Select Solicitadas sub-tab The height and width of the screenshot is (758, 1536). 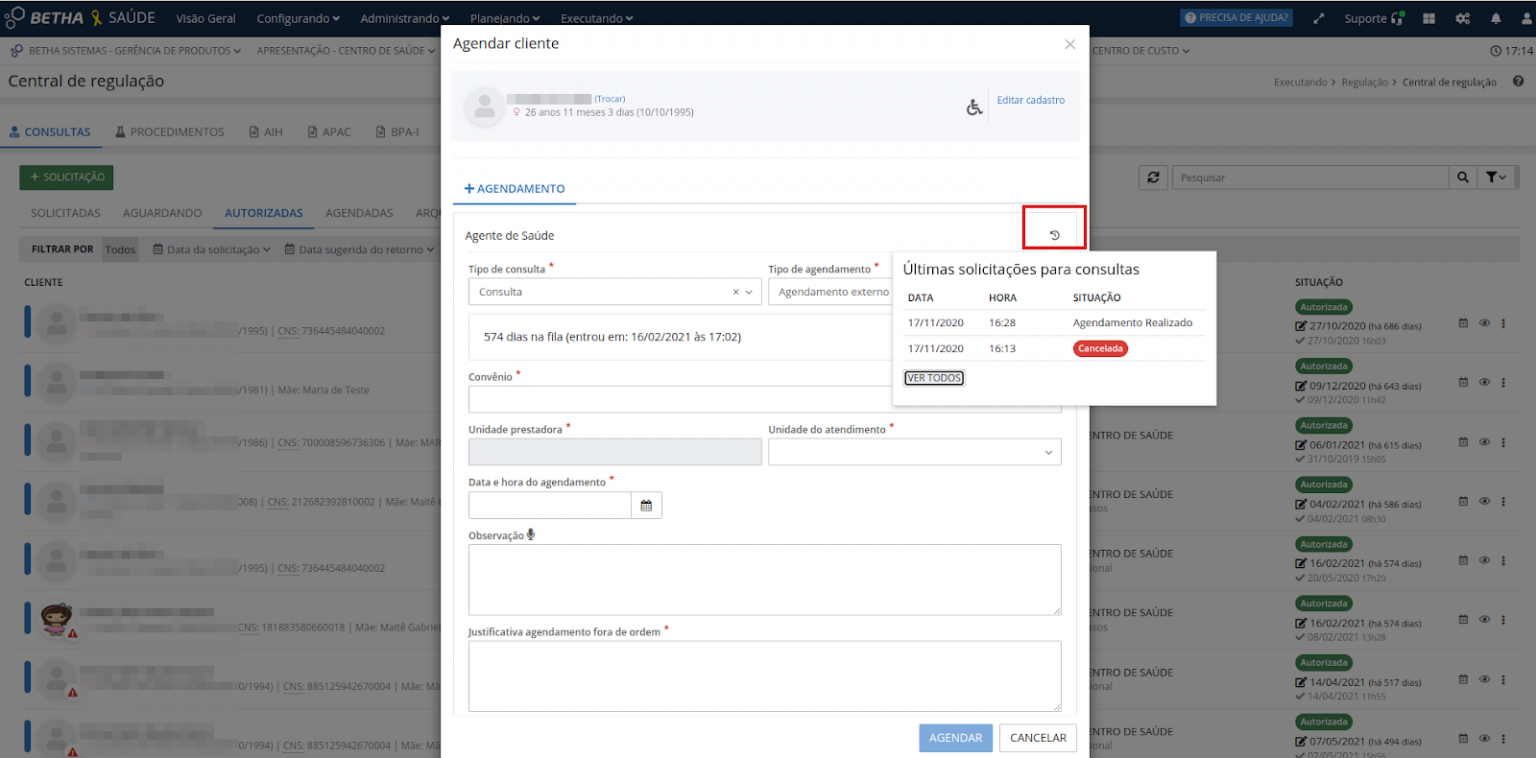[66, 213]
